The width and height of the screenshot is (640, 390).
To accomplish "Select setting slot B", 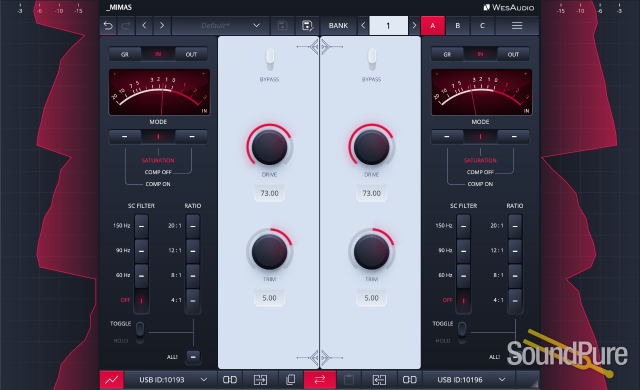I will tap(458, 26).
